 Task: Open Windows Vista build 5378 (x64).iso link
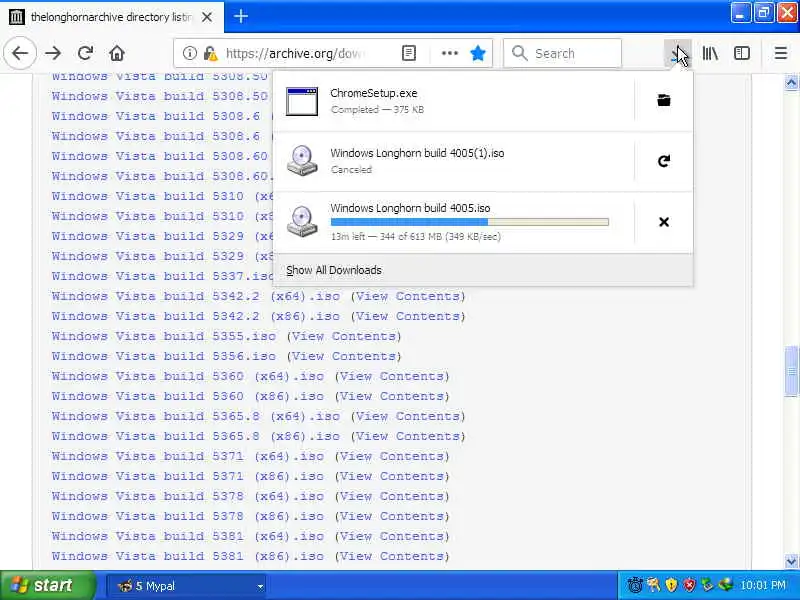tap(188, 496)
